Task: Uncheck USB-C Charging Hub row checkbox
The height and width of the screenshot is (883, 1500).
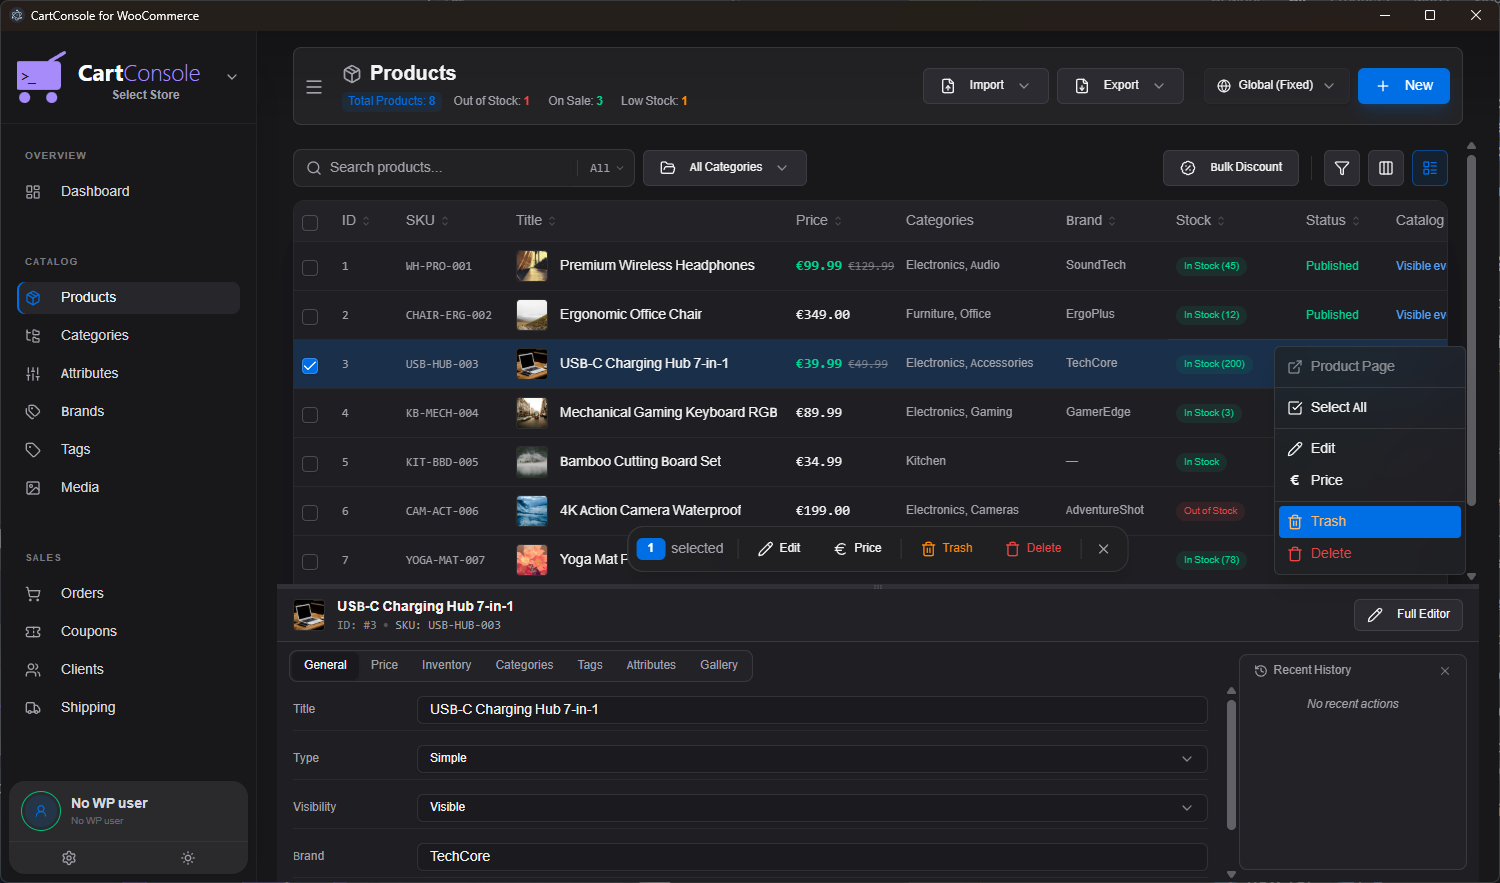Action: [310, 365]
